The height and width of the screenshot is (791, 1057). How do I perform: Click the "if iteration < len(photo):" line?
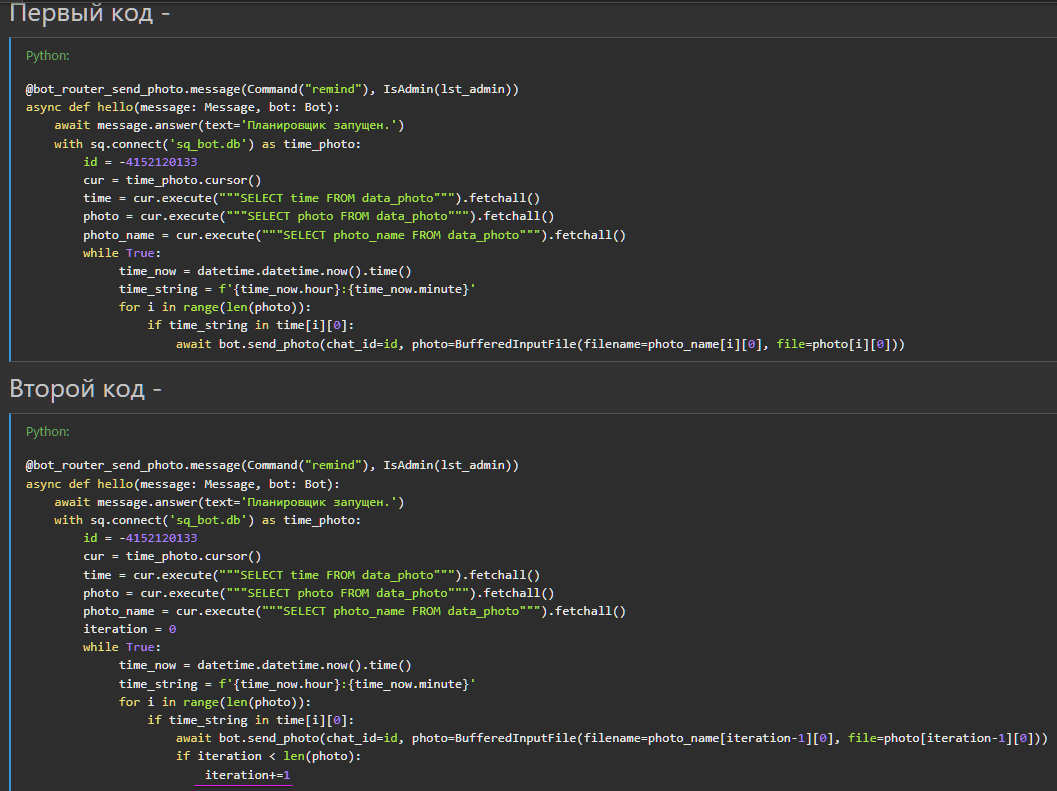268,756
